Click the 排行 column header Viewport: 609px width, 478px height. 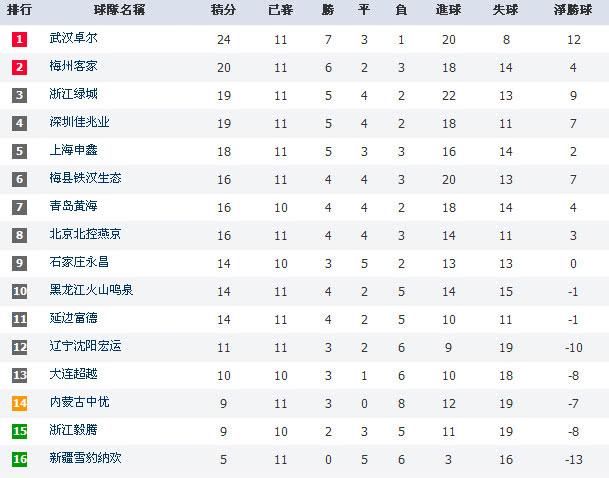click(20, 12)
